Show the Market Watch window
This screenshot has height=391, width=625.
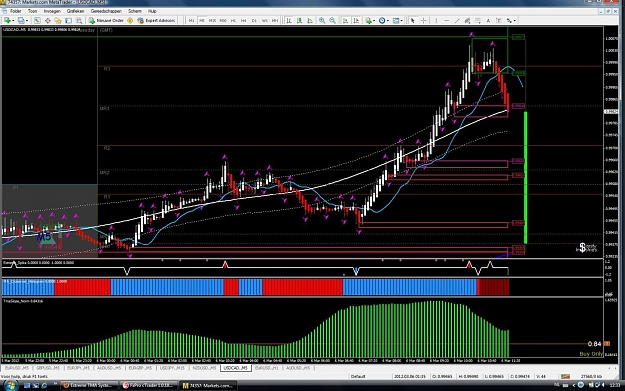pyautogui.click(x=37, y=20)
